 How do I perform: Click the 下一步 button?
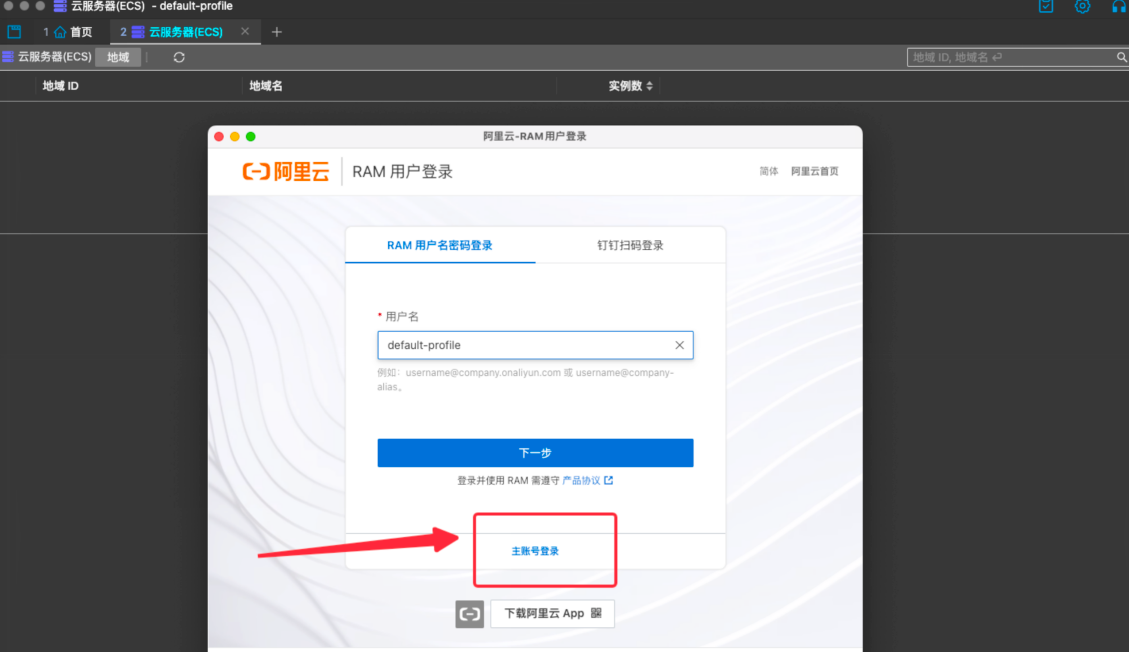pyautogui.click(x=535, y=453)
